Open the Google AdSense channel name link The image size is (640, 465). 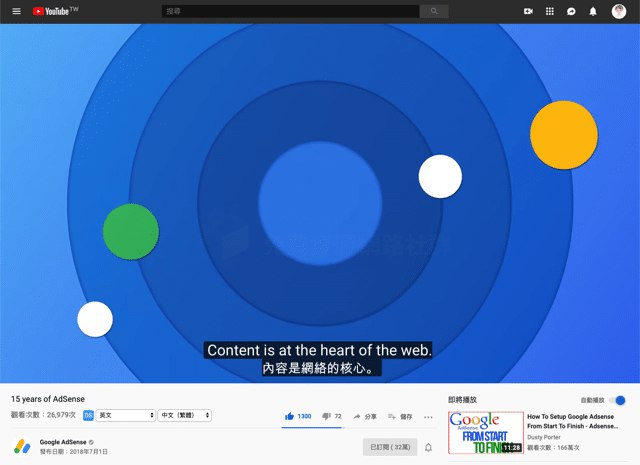point(63,442)
